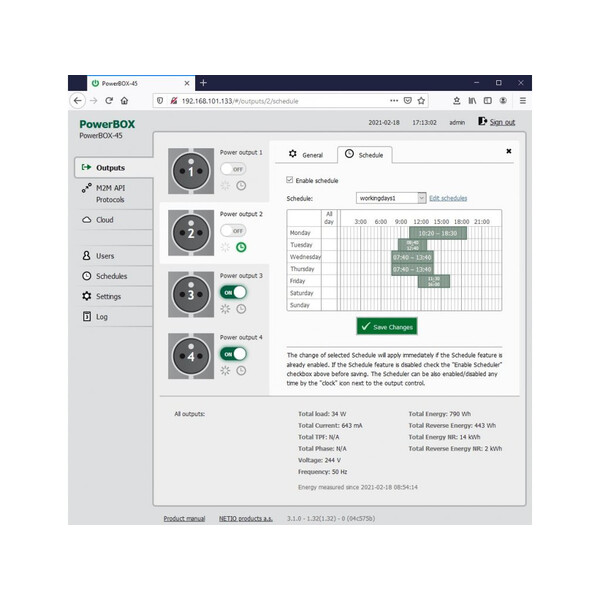The height and width of the screenshot is (600, 600).
Task: Turn on Power output 1
Action: pos(233,170)
